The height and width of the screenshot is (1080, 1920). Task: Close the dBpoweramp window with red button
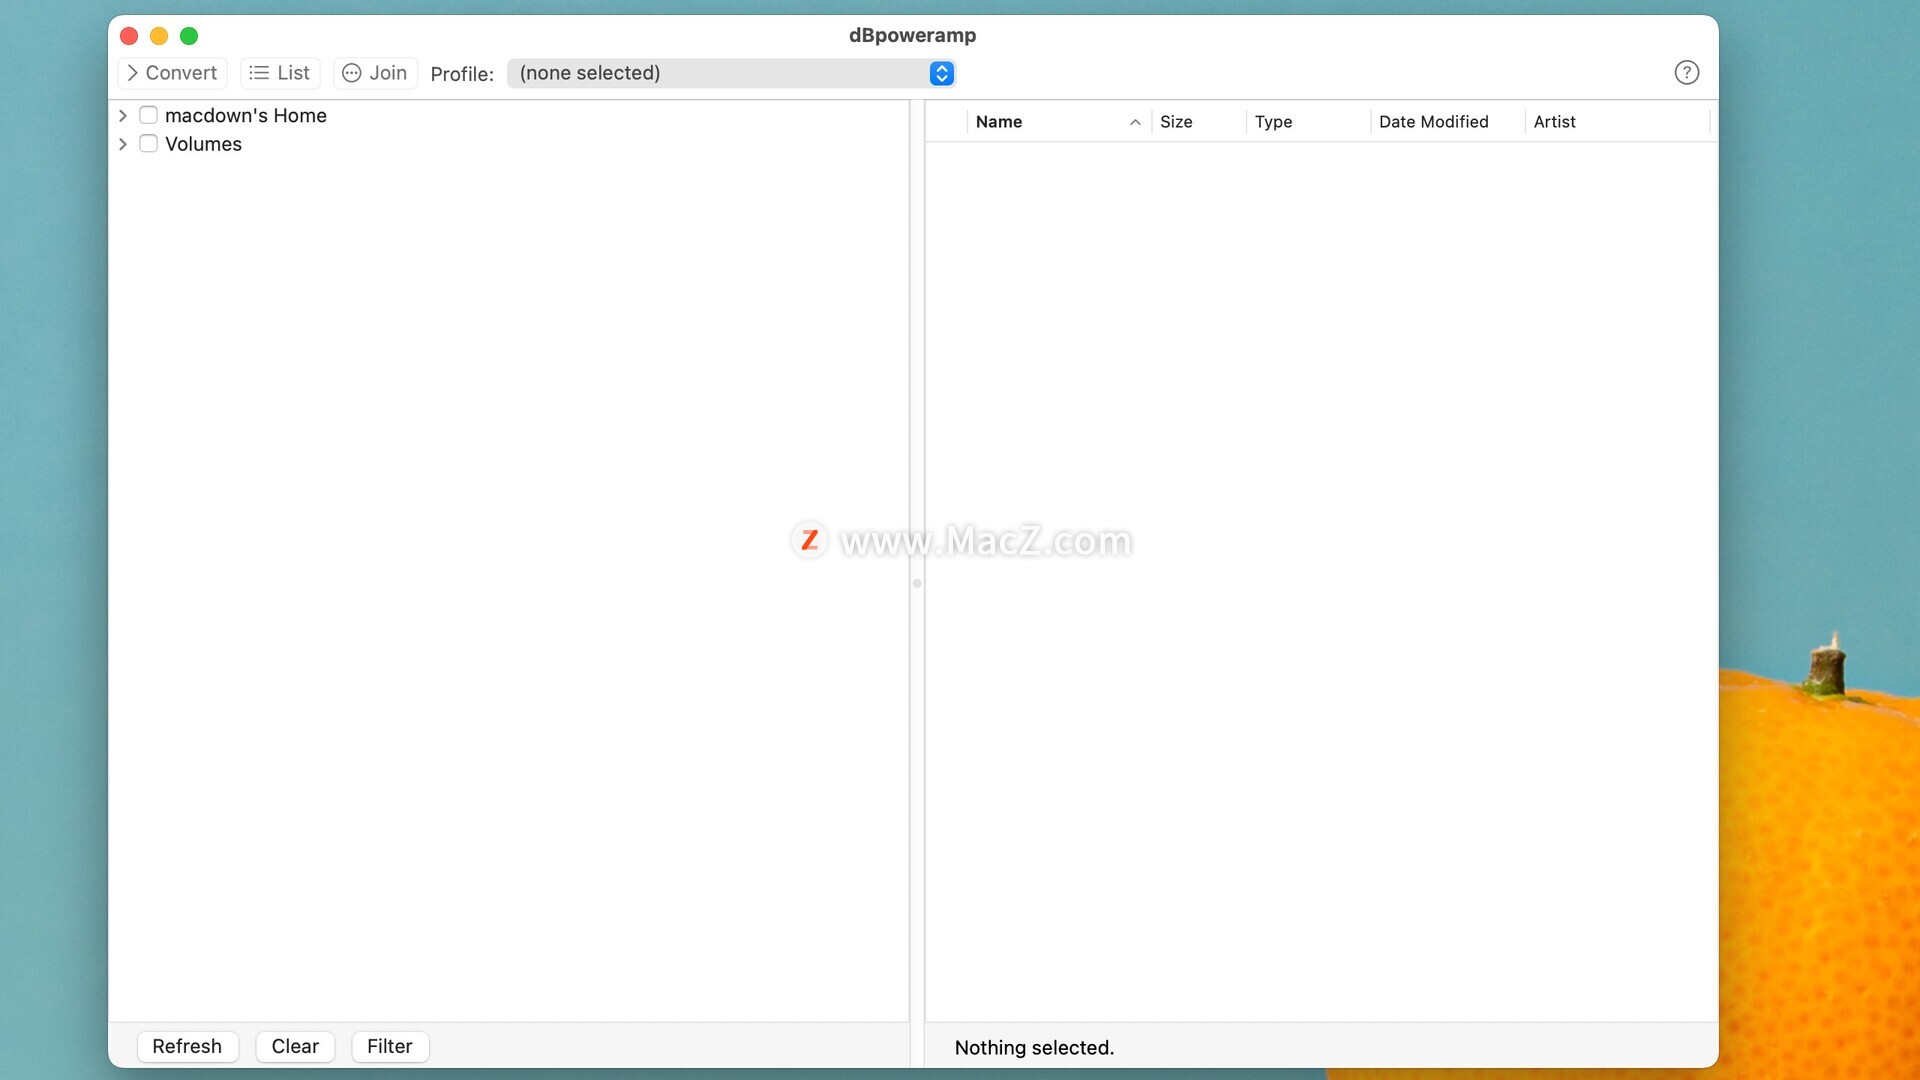(129, 36)
